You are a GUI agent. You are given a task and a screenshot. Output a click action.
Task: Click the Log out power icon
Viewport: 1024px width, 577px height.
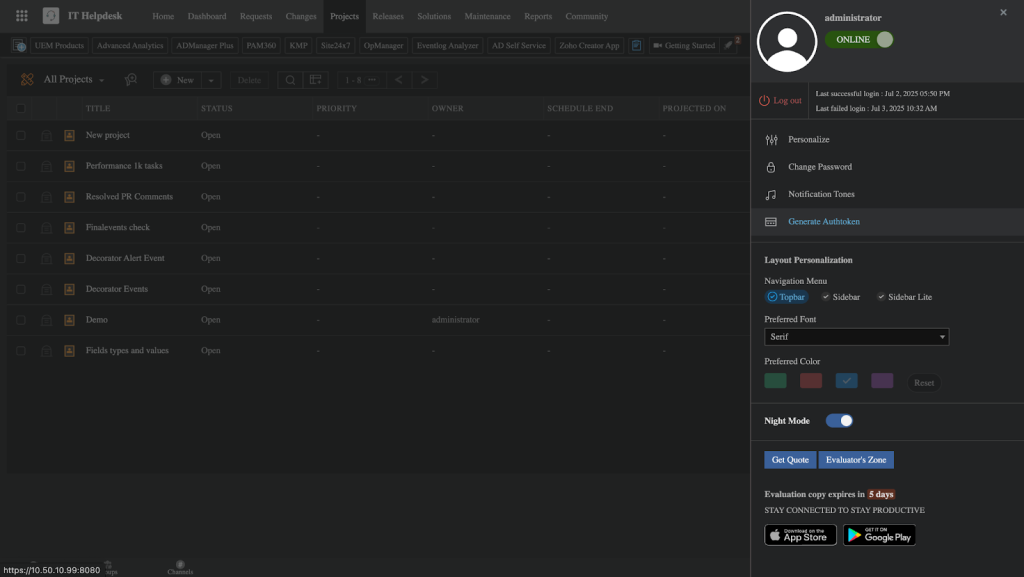(764, 101)
